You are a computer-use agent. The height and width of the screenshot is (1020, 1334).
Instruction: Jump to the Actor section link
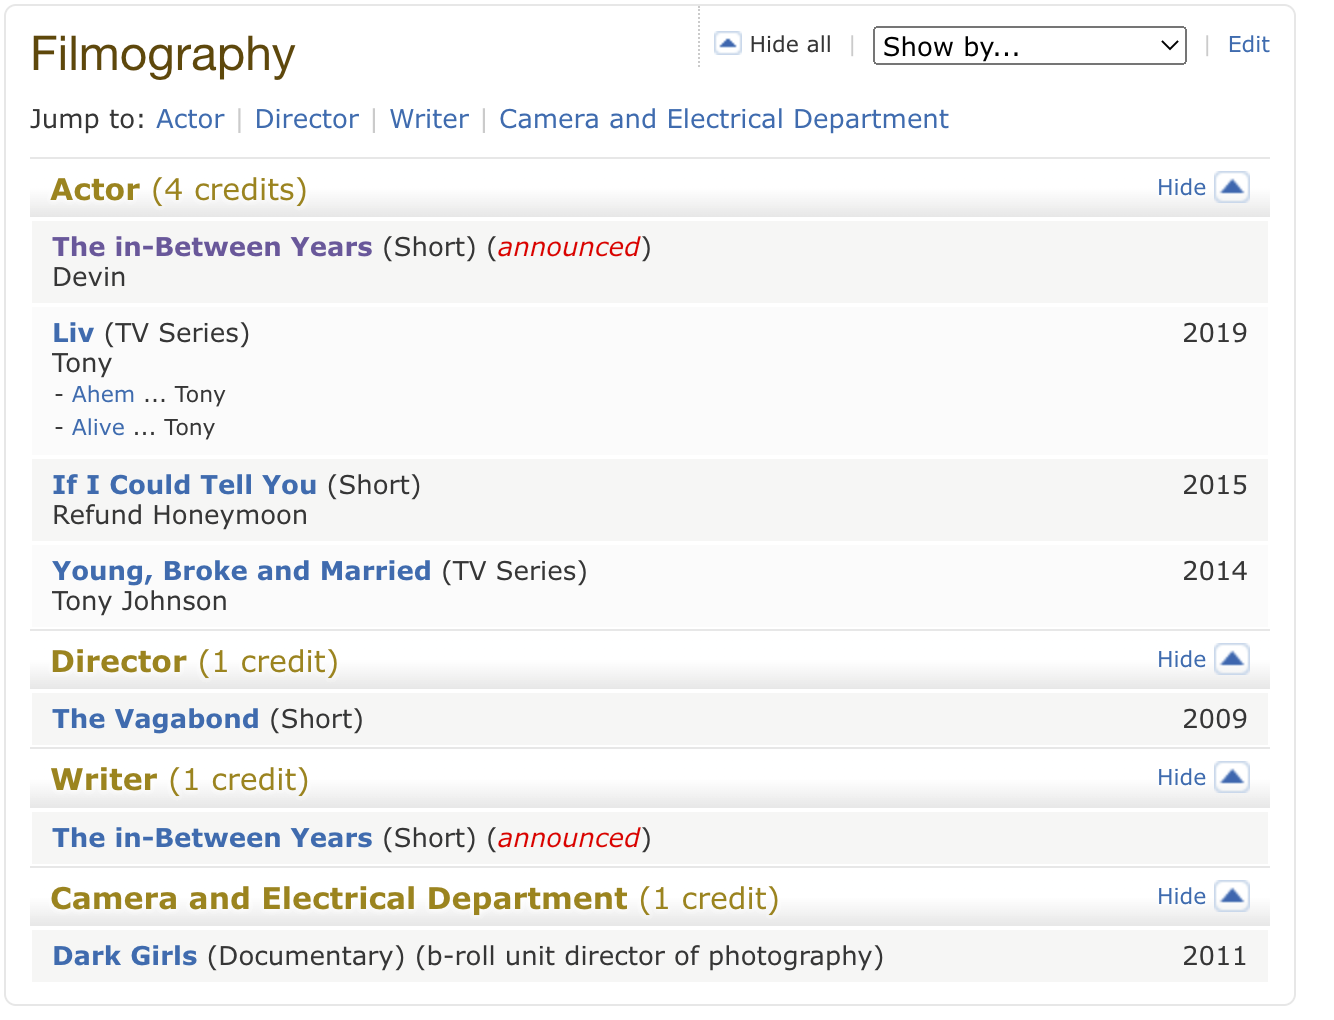click(x=190, y=119)
